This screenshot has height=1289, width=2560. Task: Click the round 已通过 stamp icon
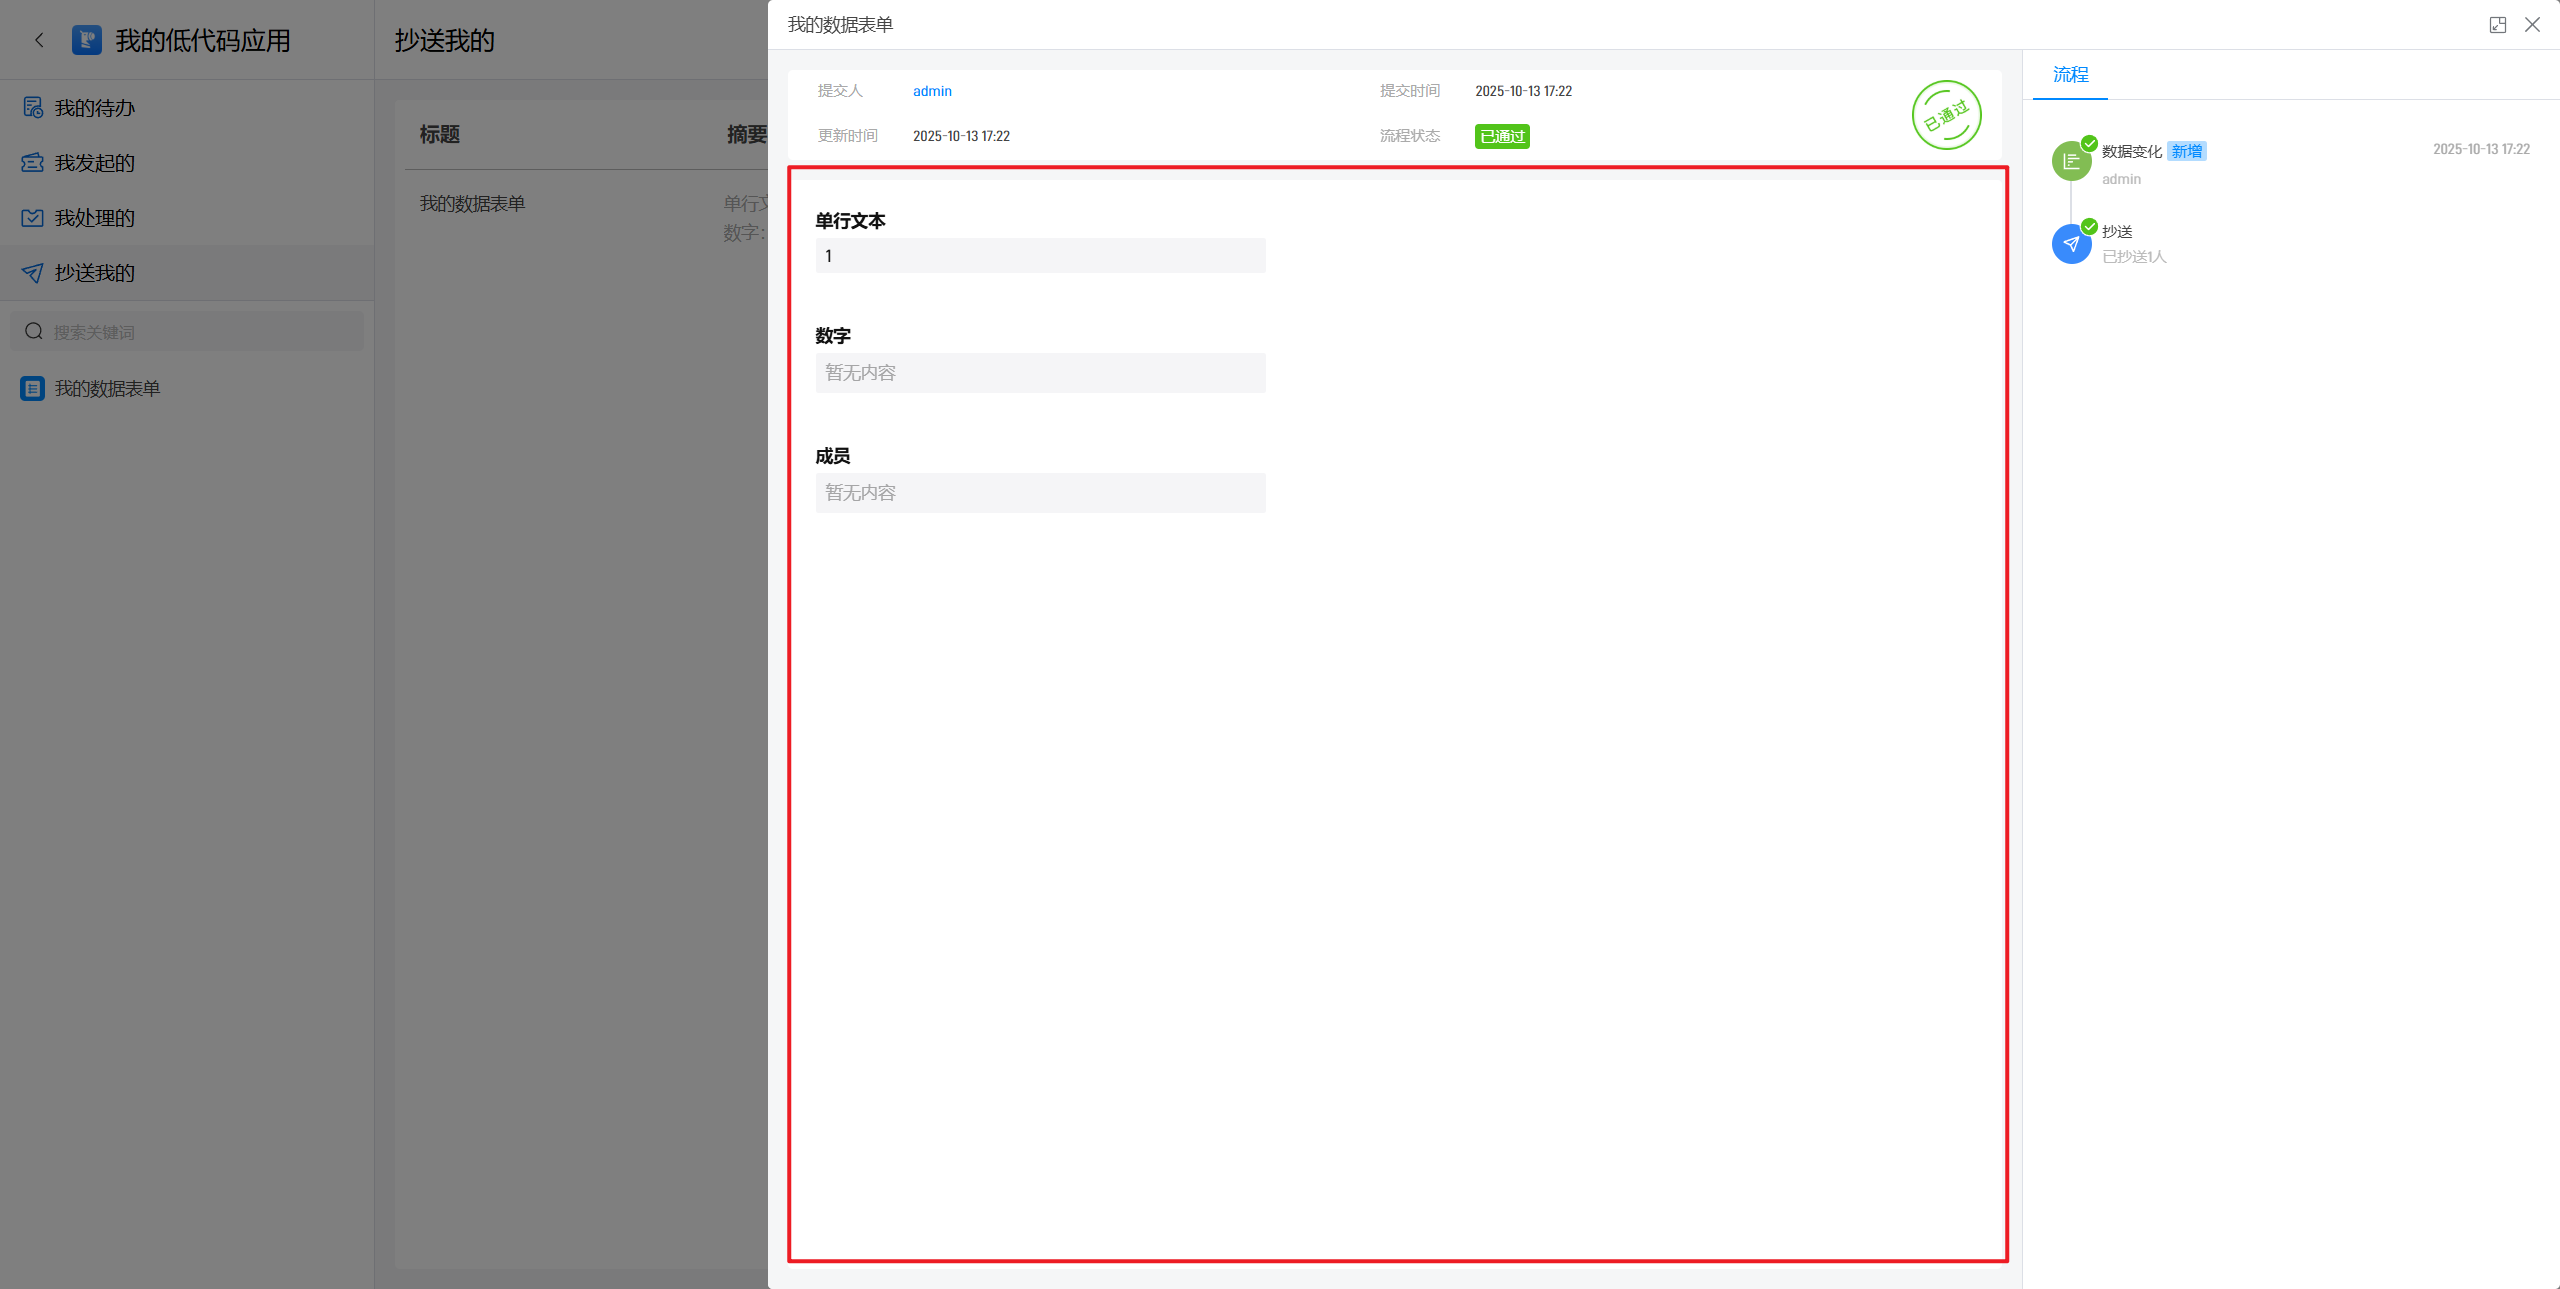[1946, 115]
